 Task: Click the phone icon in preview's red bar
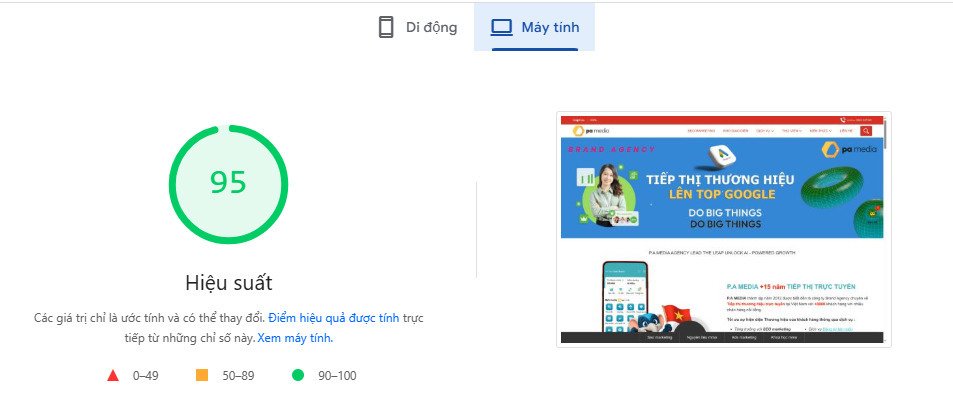(844, 119)
